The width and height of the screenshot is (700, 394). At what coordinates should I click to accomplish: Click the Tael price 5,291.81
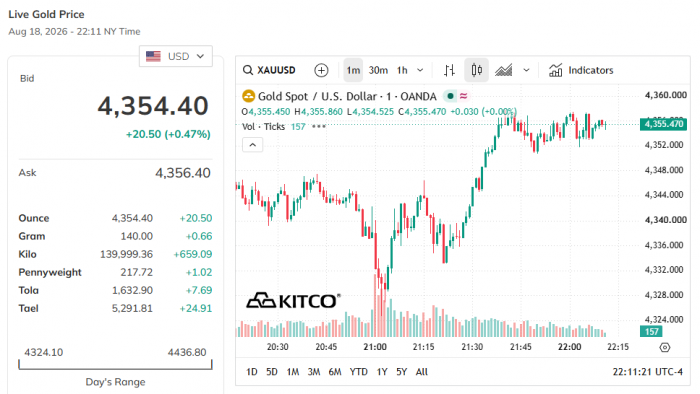(x=132, y=308)
